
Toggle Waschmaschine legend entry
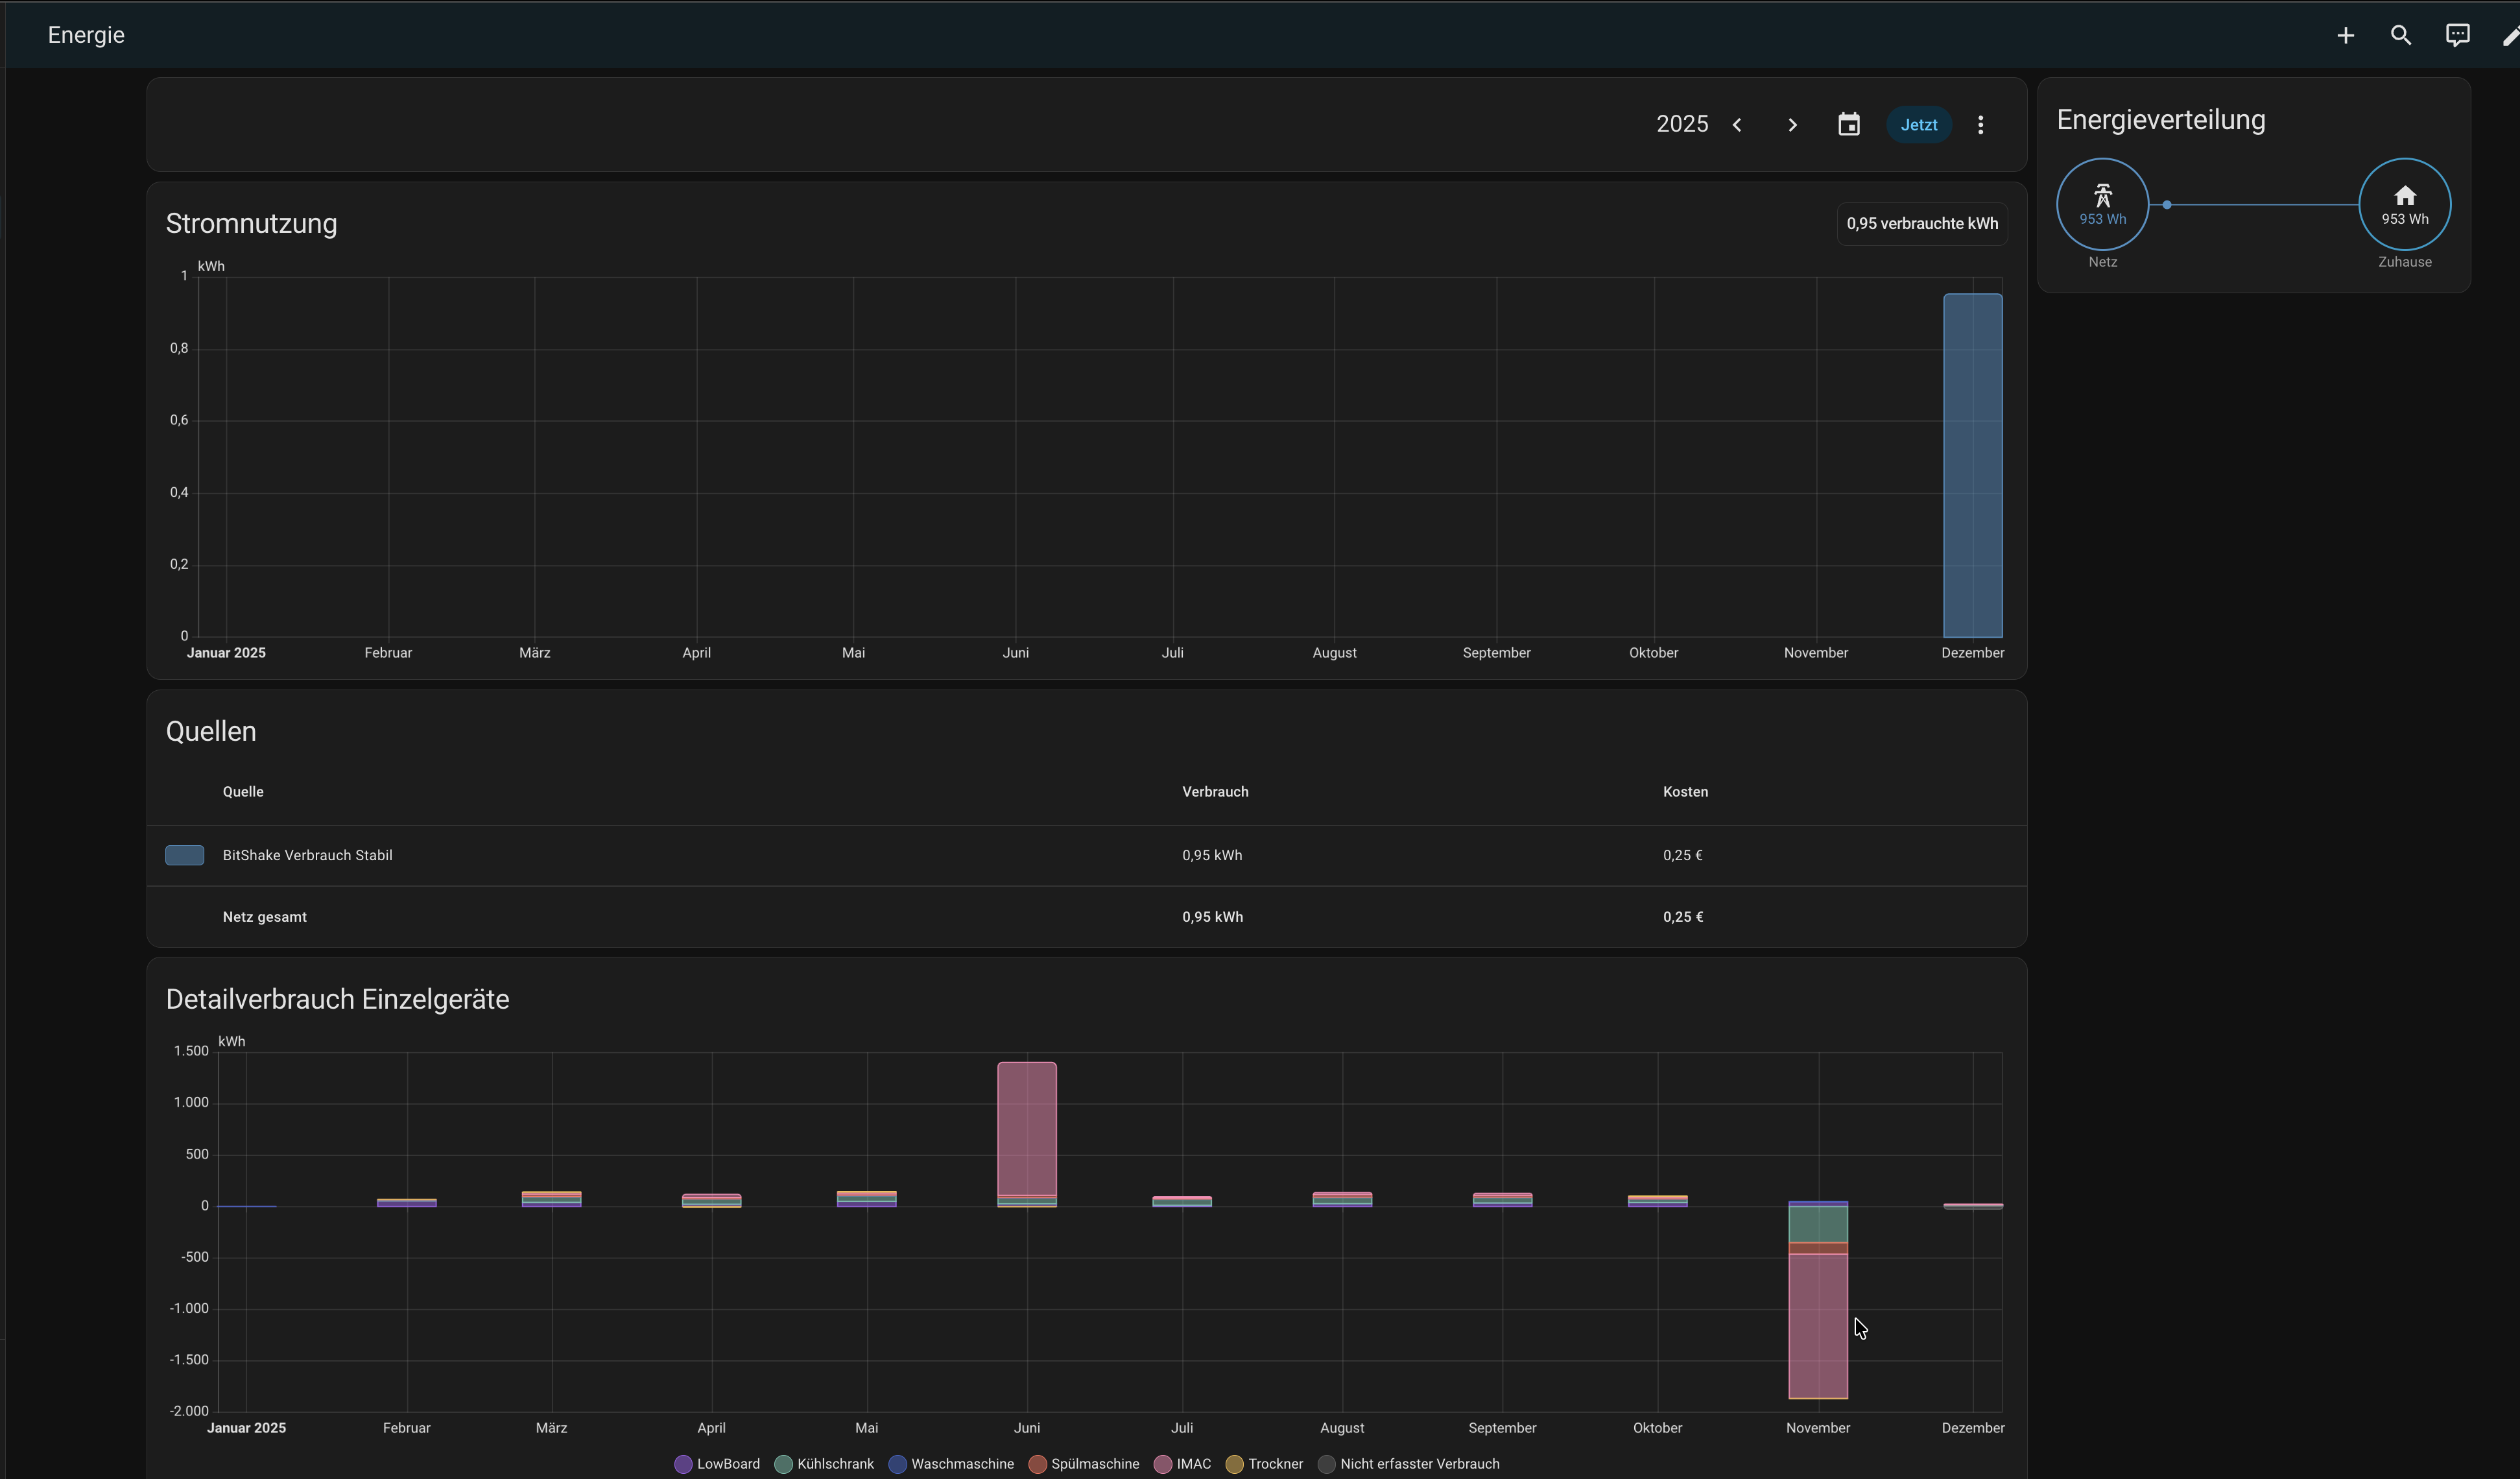point(951,1464)
